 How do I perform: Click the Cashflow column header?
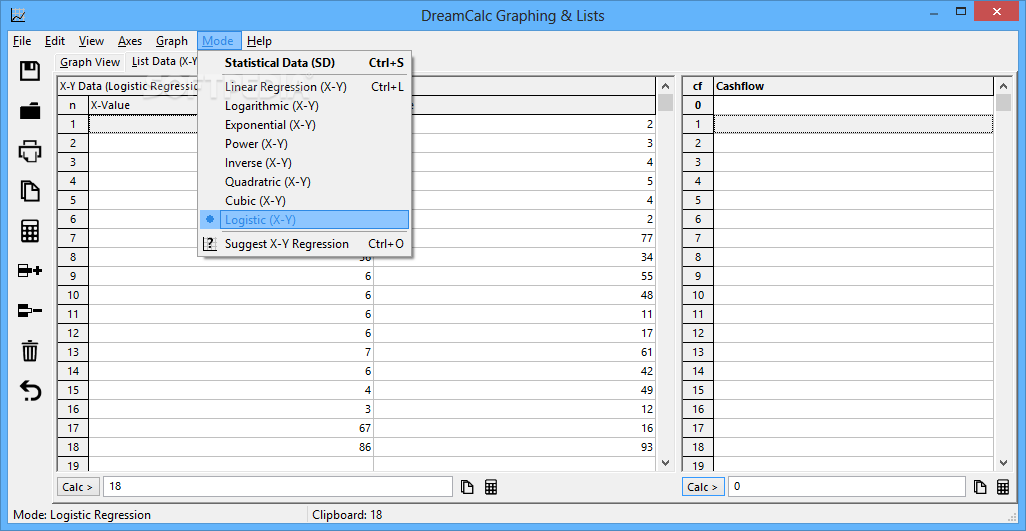853,86
